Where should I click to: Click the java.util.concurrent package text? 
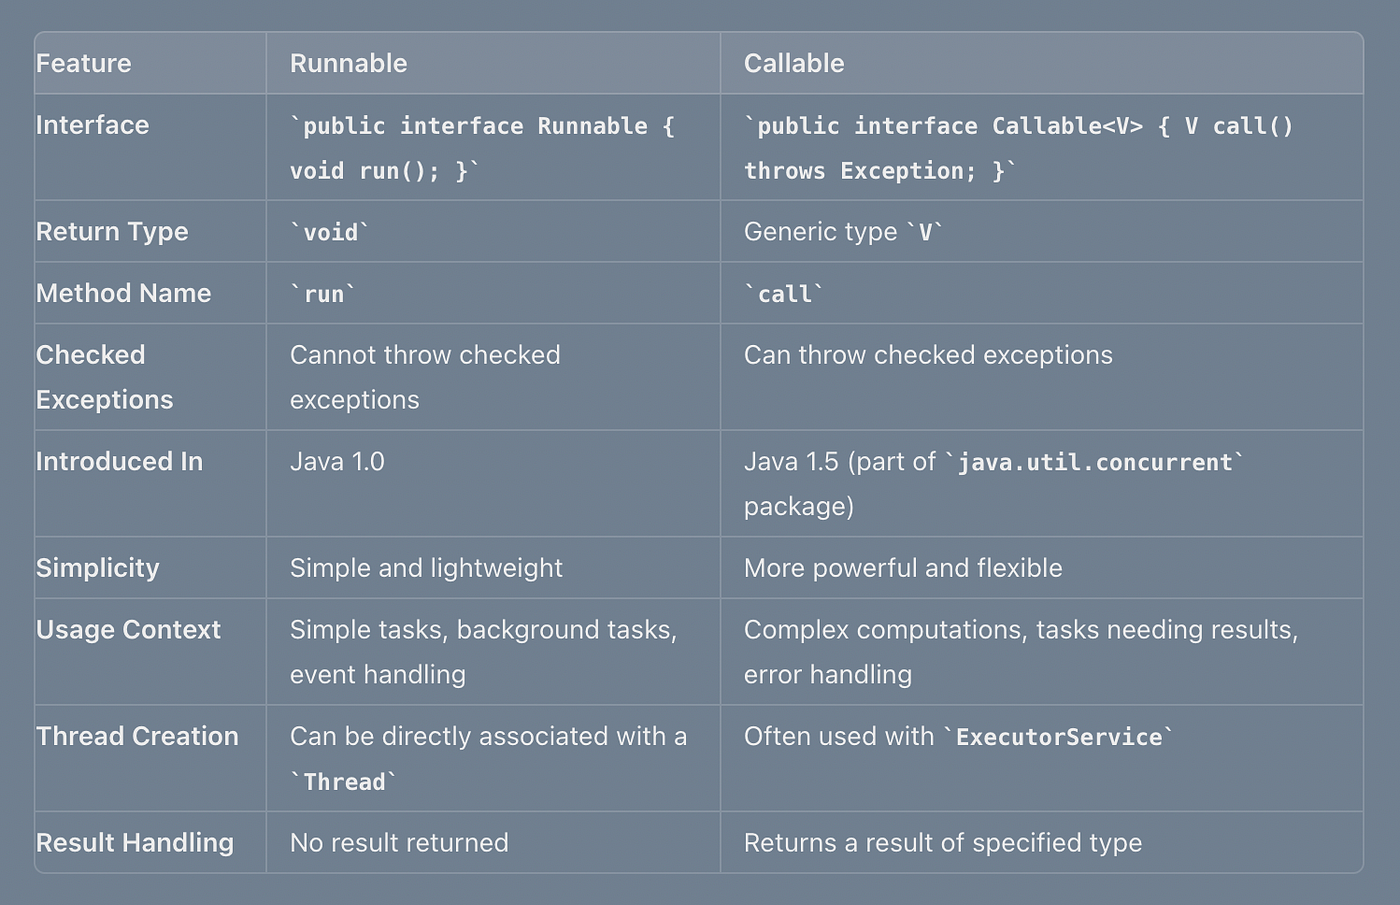[1095, 462]
